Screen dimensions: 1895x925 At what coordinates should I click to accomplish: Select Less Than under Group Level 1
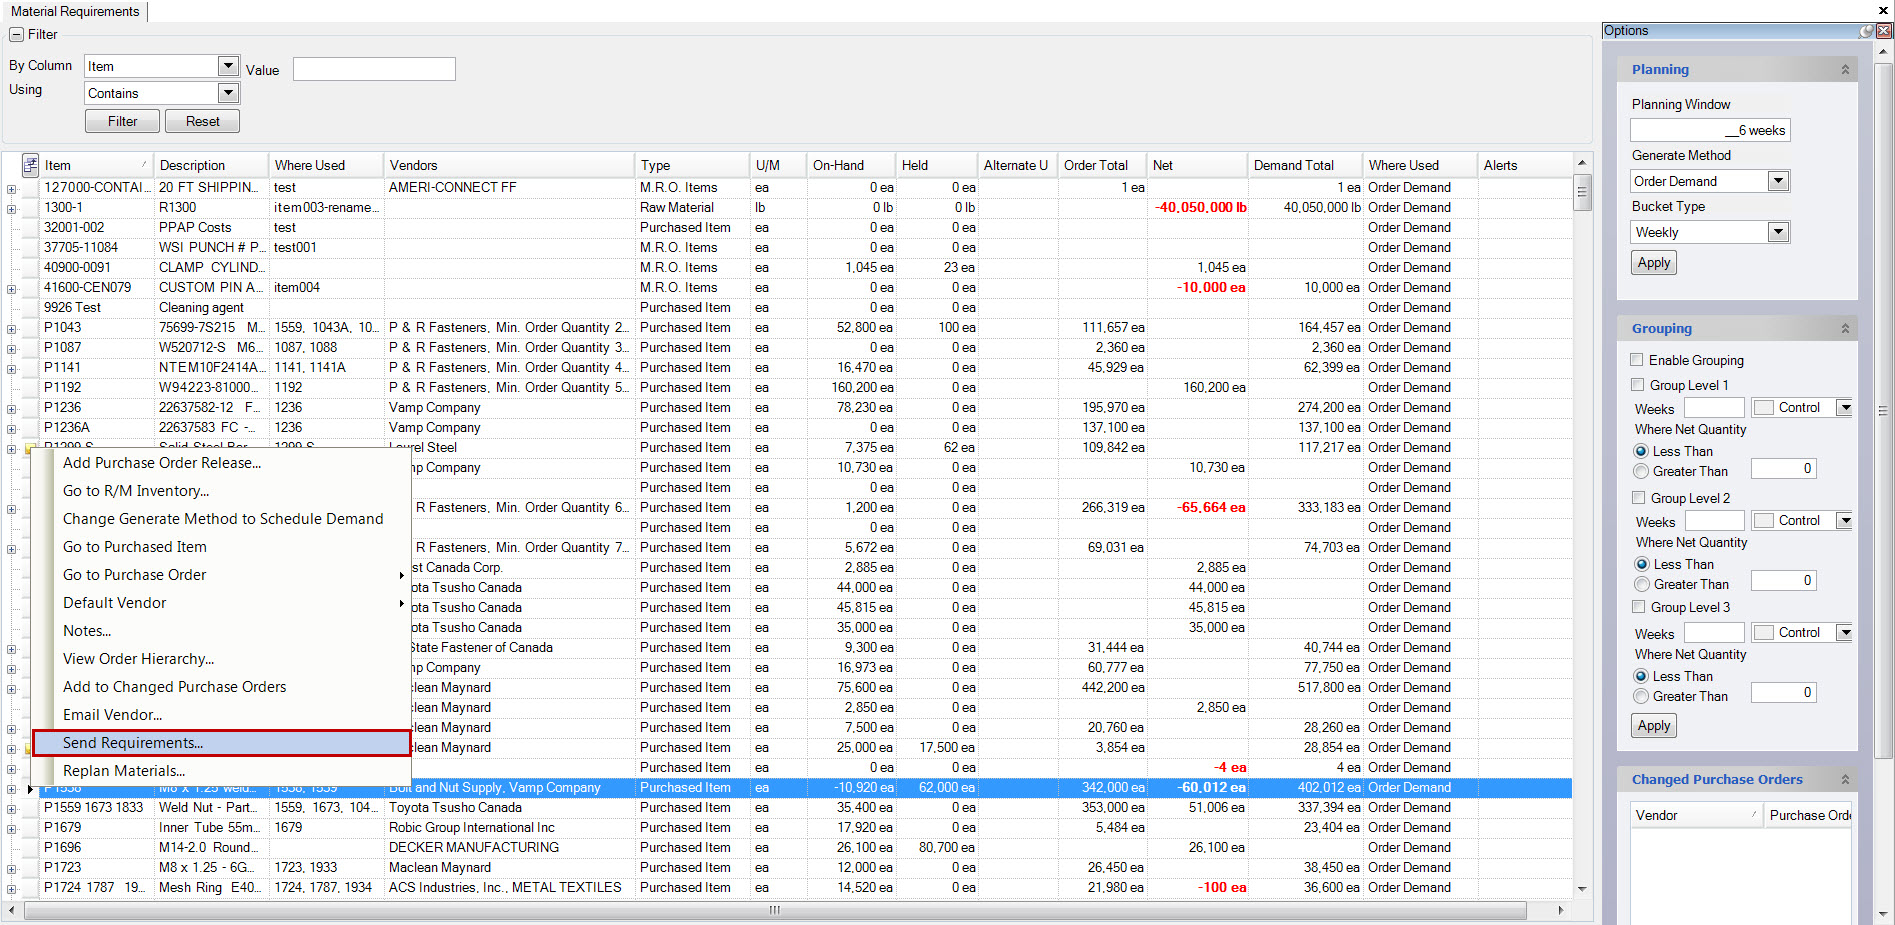(x=1641, y=451)
